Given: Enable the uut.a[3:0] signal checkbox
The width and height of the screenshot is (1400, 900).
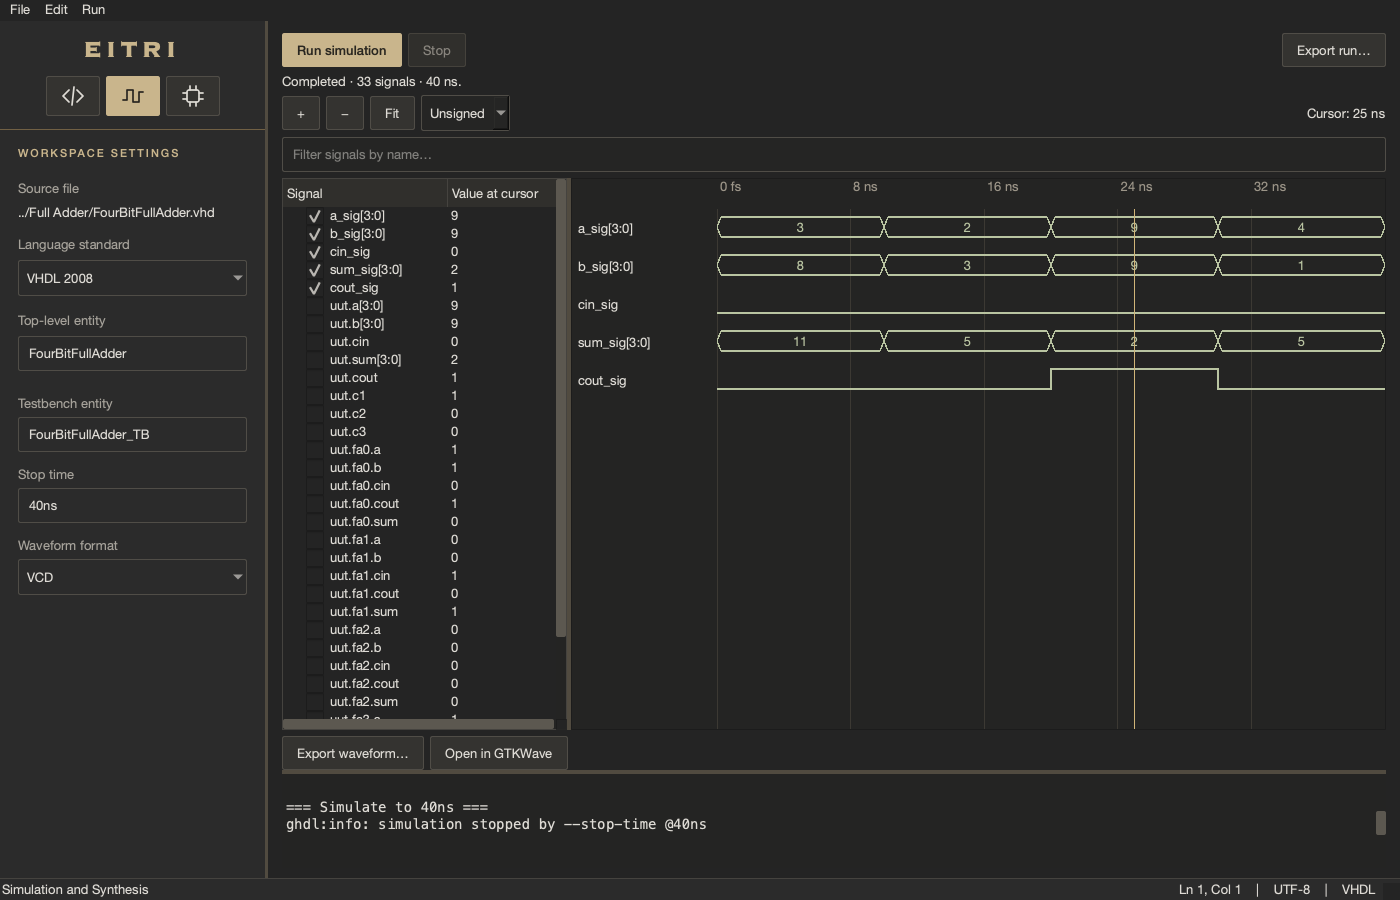Looking at the screenshot, I should pos(315,306).
